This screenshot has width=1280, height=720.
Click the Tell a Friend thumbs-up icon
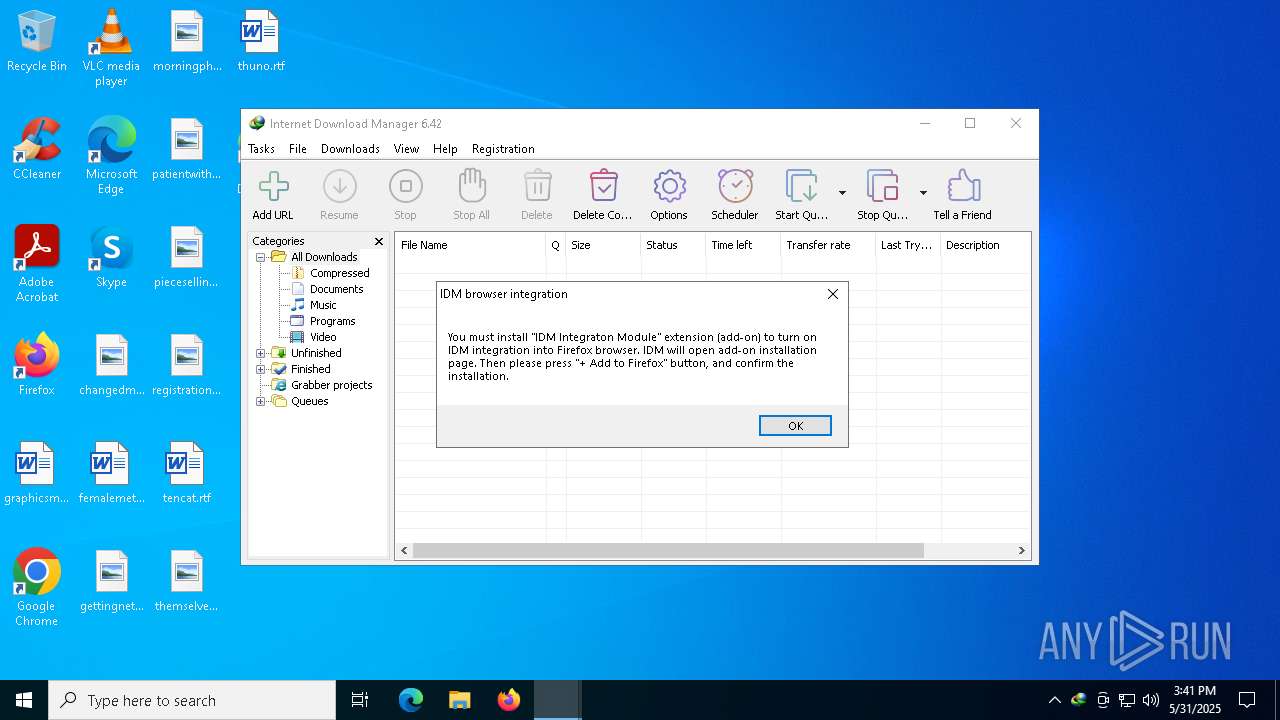click(963, 187)
